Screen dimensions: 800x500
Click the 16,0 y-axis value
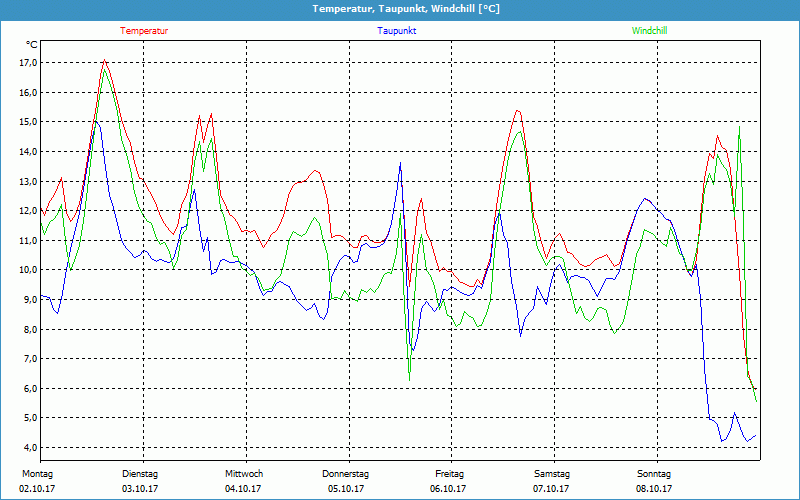[x=29, y=92]
